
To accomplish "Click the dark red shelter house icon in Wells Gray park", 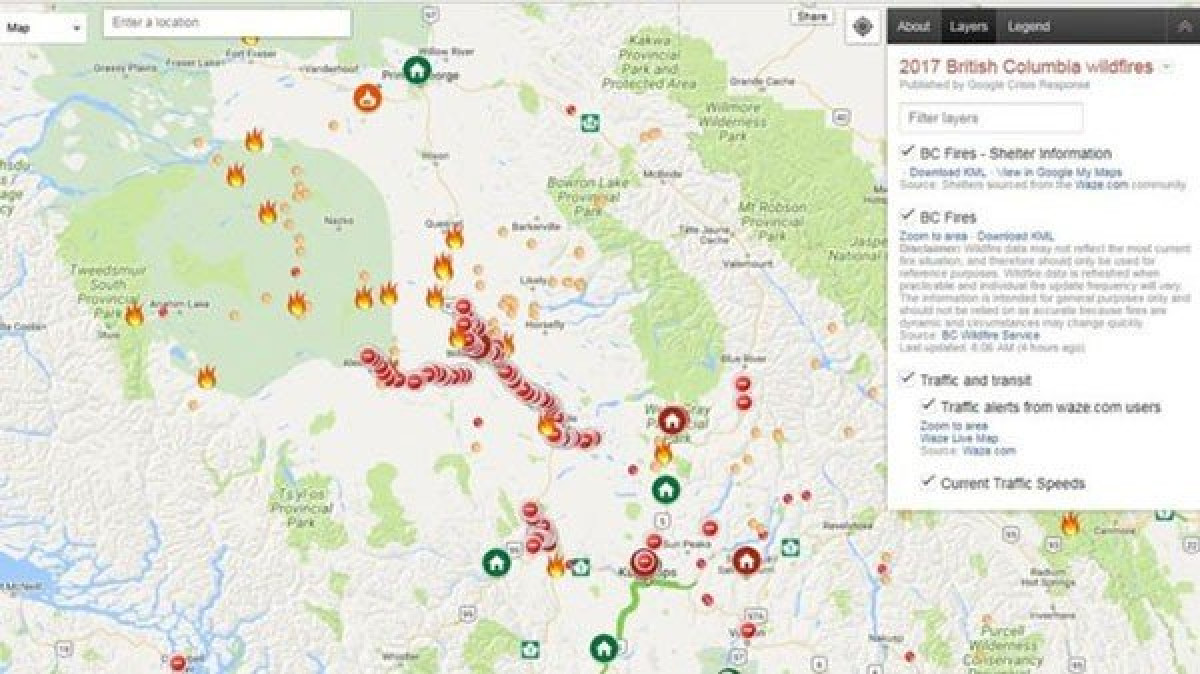I will [x=674, y=420].
